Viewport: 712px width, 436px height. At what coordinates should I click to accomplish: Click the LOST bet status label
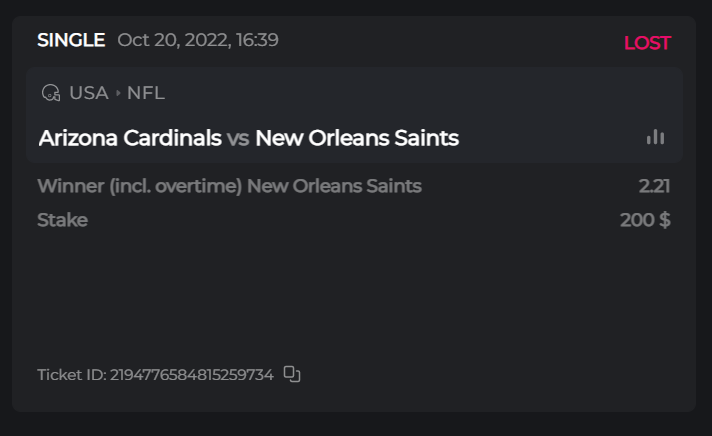(x=647, y=43)
